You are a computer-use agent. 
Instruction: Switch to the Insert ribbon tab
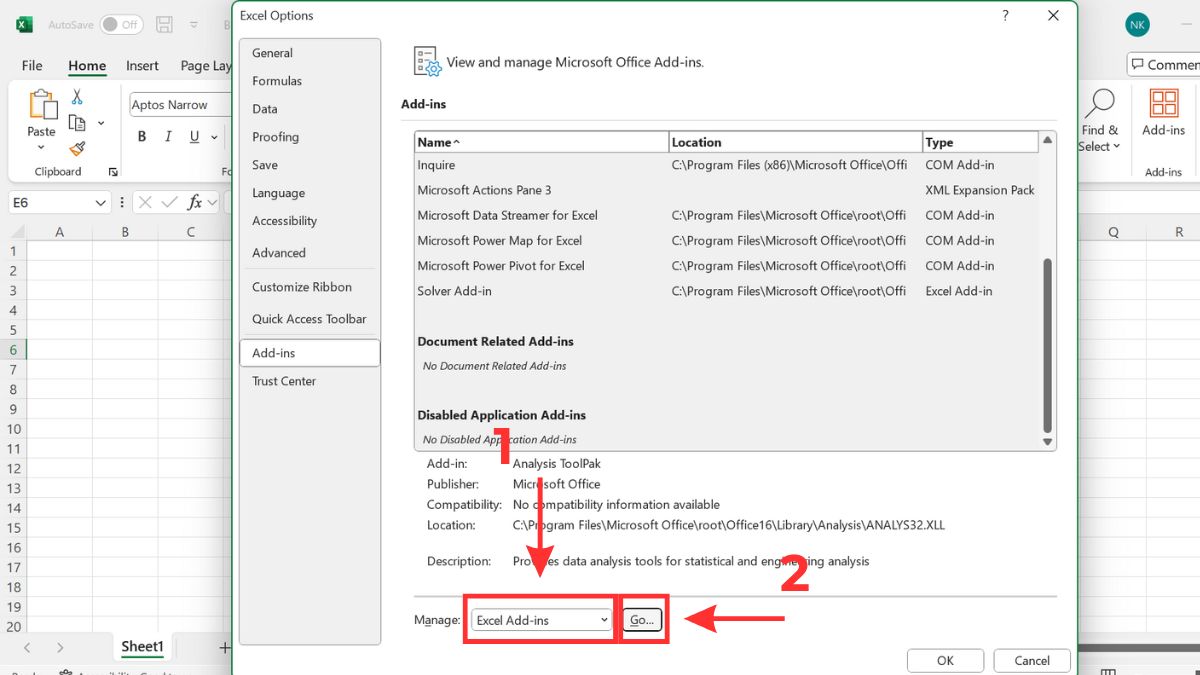[142, 65]
